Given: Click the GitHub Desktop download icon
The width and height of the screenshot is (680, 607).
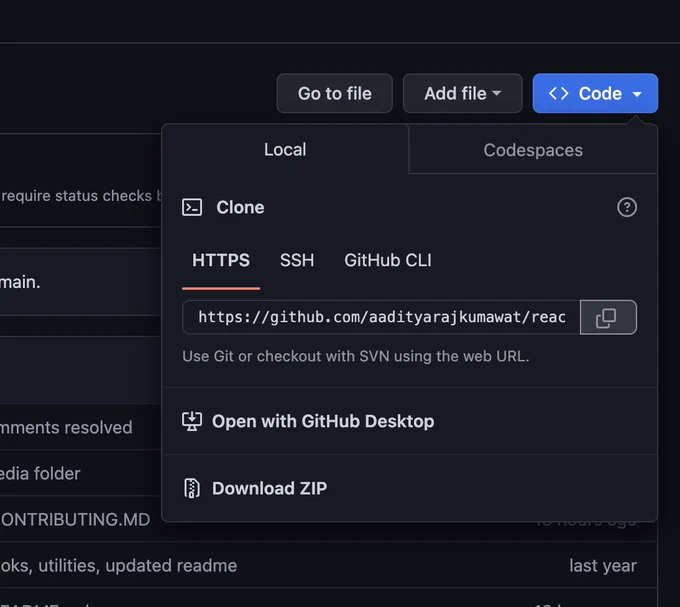Looking at the screenshot, I should pos(192,421).
